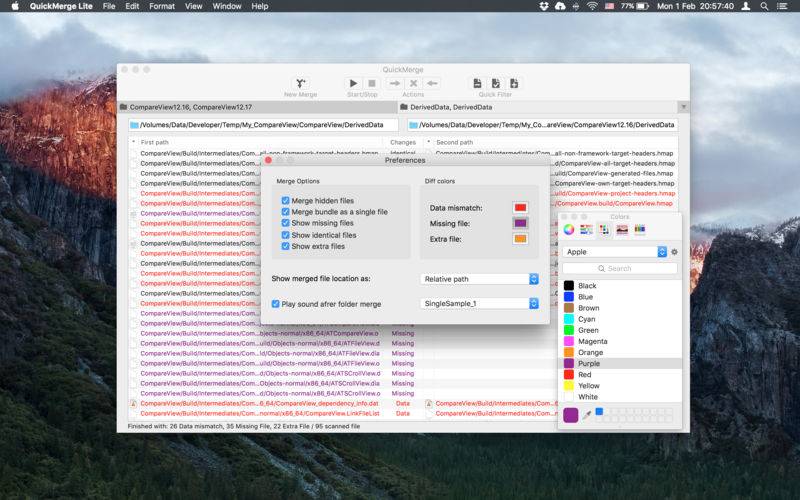Toggle Show identical files checkbox
Image resolution: width=800 pixels, height=500 pixels.
click(285, 235)
